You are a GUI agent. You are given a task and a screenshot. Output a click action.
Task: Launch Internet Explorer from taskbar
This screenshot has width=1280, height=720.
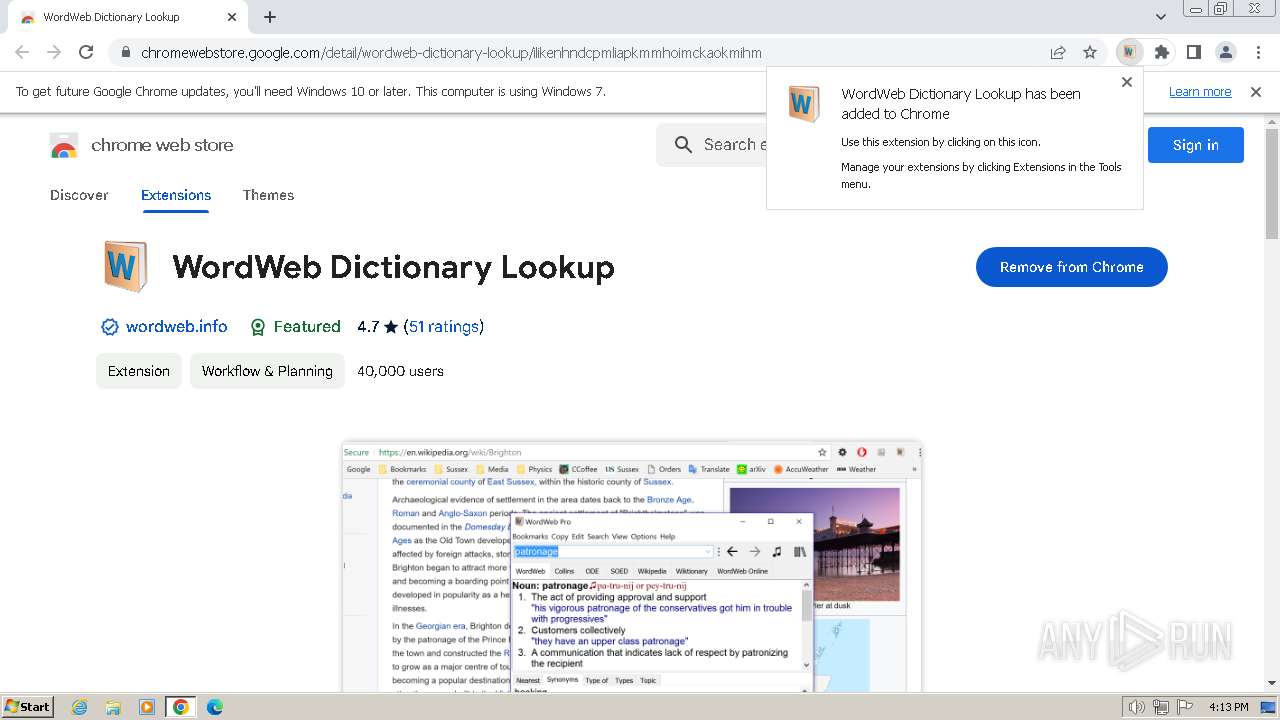point(79,707)
